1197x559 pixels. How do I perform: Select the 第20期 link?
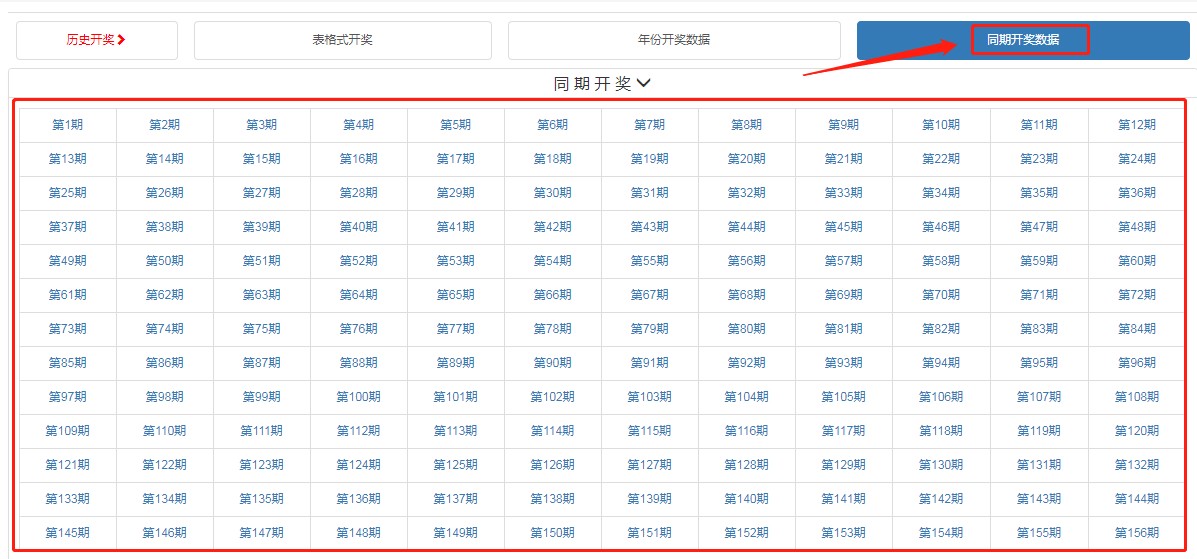[747, 159]
